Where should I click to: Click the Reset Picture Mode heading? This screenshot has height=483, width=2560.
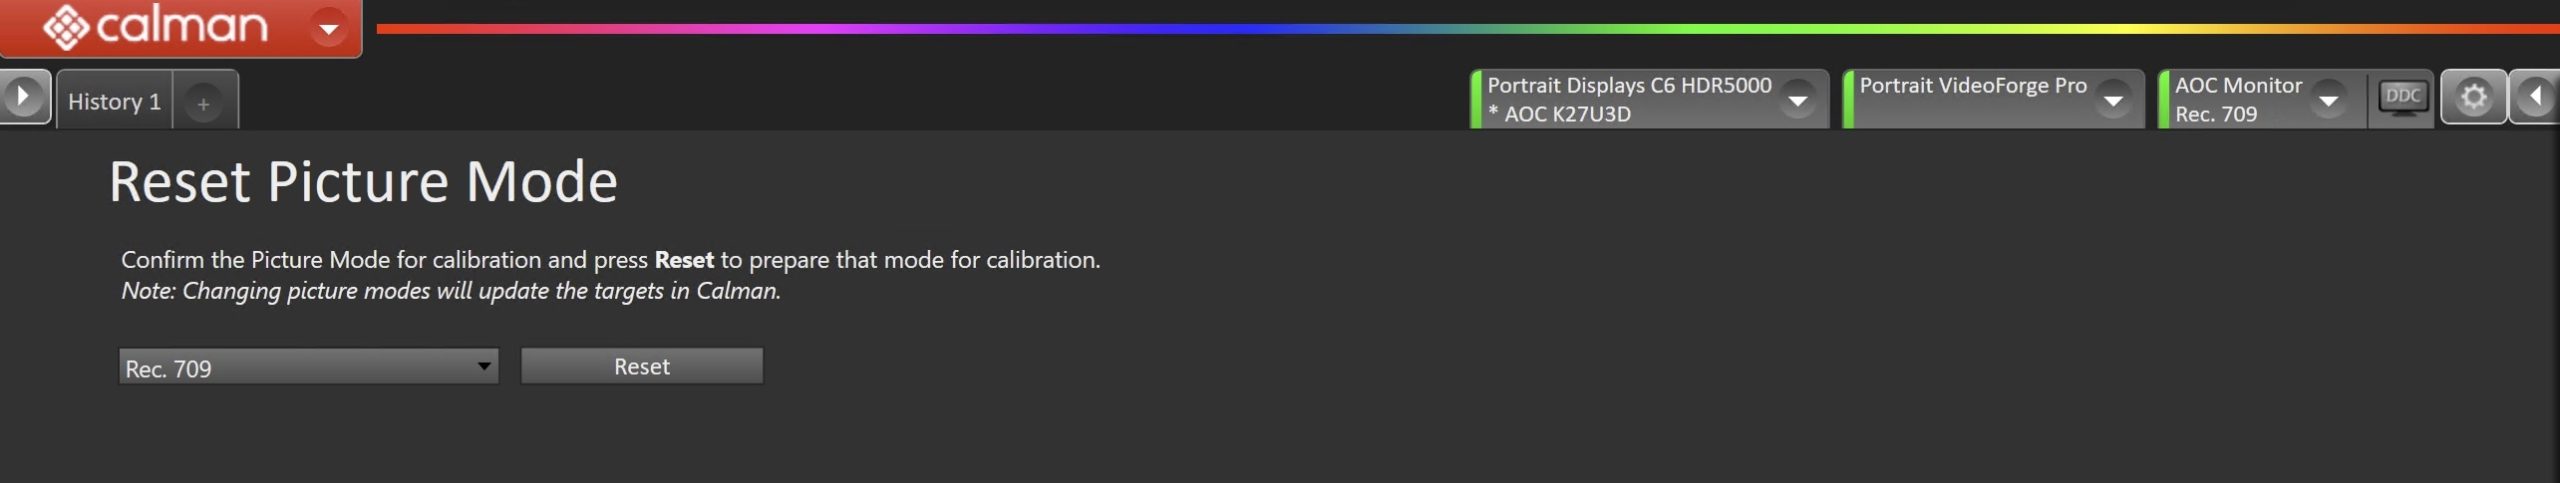[363, 182]
